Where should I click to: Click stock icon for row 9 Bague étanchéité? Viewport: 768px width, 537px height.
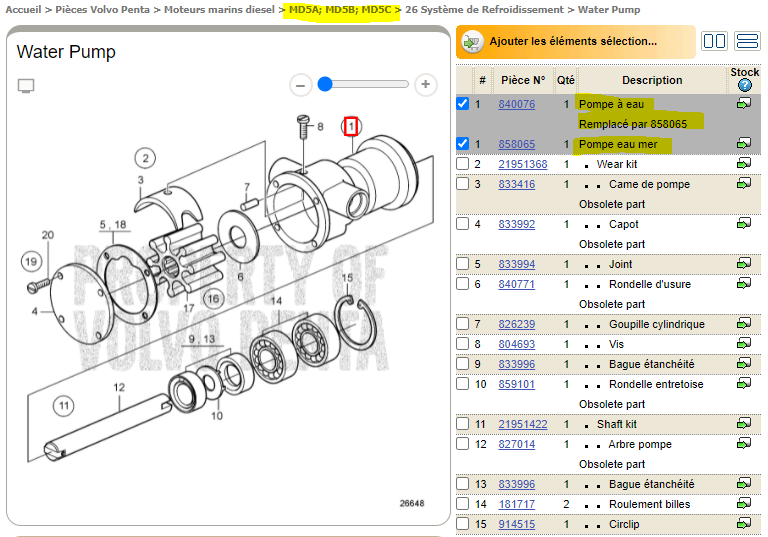[744, 364]
